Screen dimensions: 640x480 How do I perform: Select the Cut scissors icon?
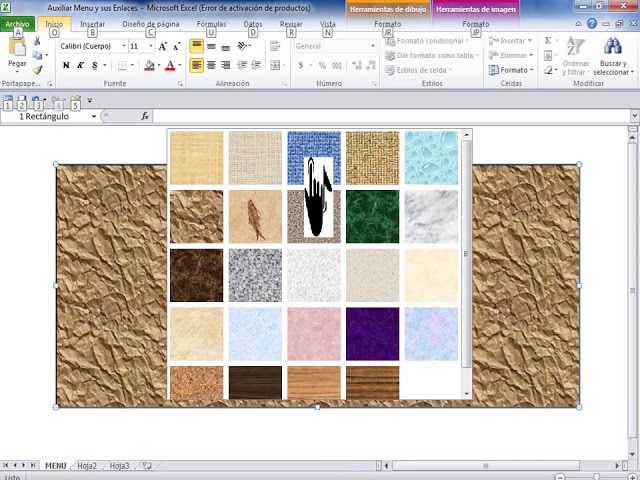(x=37, y=41)
